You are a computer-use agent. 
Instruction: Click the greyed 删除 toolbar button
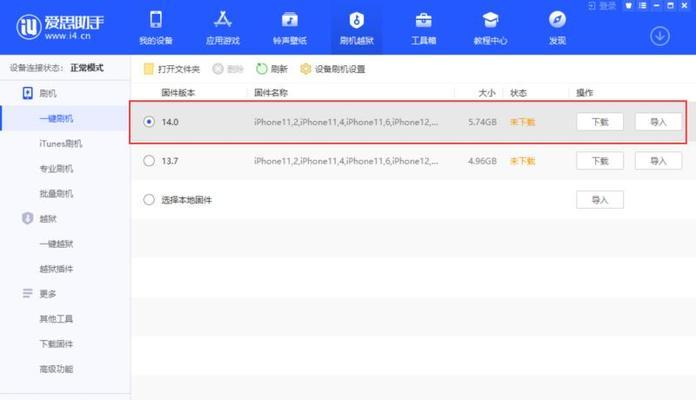click(x=228, y=69)
